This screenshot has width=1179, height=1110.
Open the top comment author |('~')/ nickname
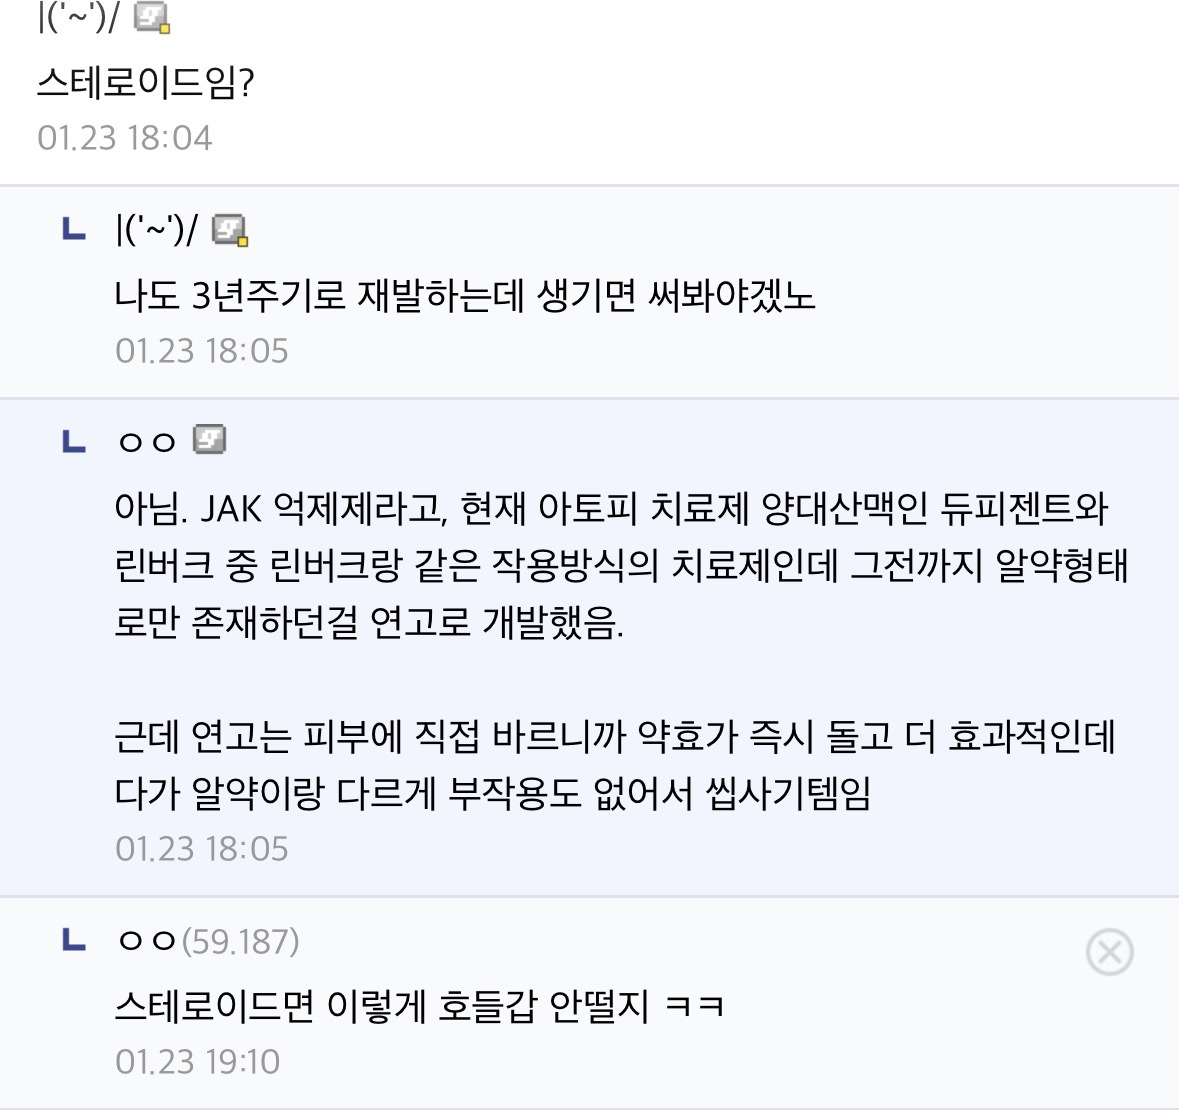pyautogui.click(x=78, y=17)
